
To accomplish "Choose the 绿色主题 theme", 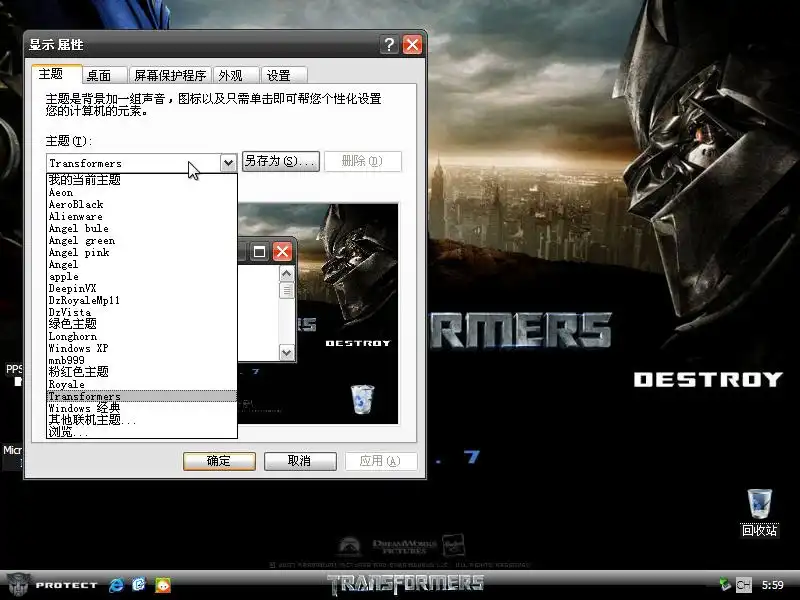I will tap(142, 324).
